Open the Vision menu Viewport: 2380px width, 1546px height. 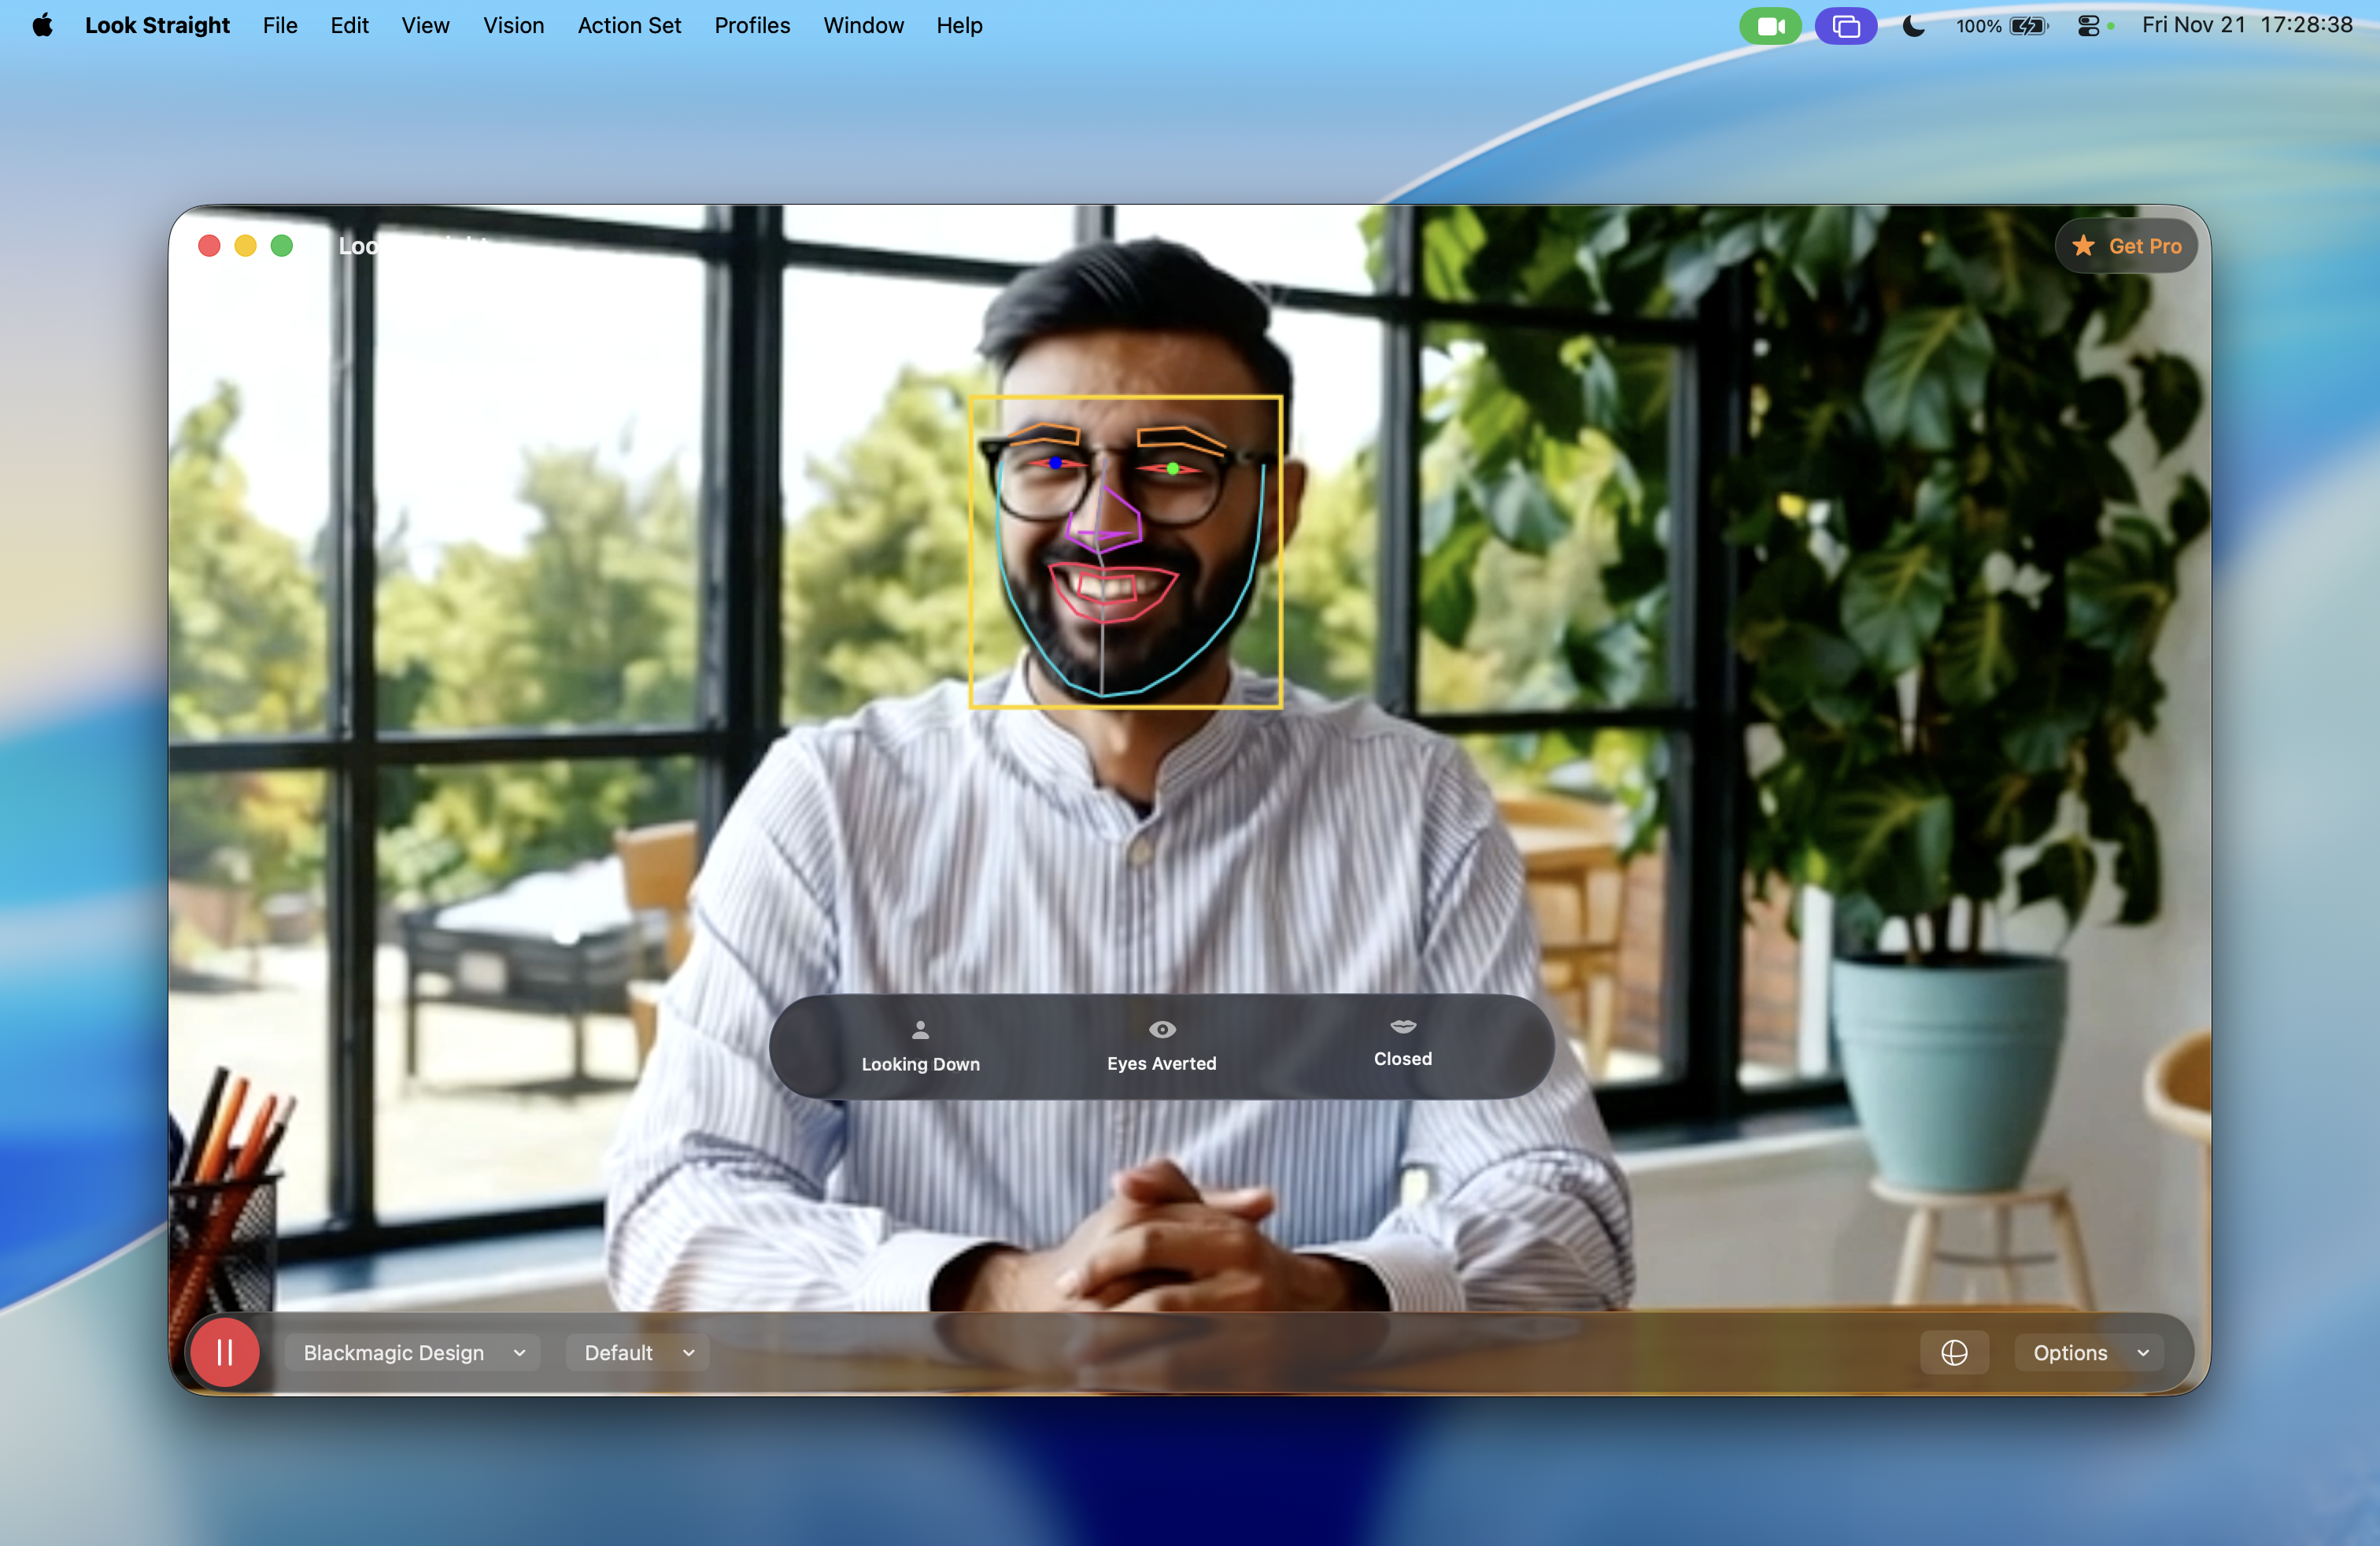point(513,26)
